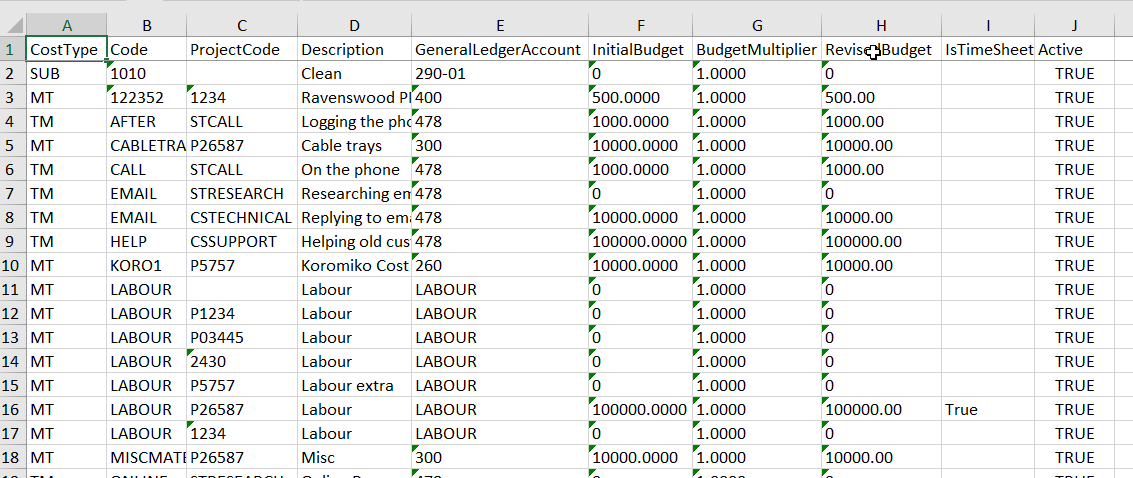1133x478 pixels.
Task: Select column A header
Action: [x=66, y=25]
